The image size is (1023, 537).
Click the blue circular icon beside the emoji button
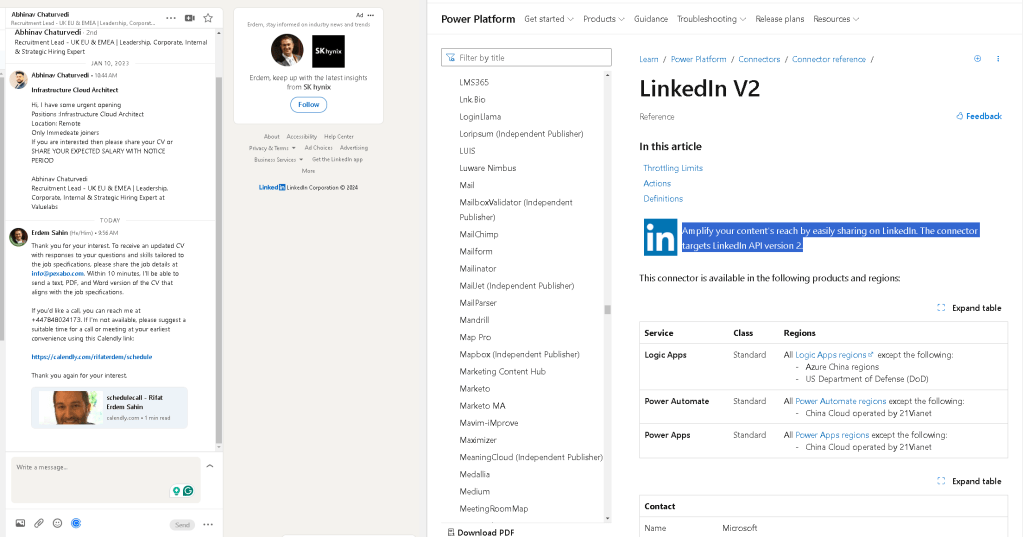point(76,523)
